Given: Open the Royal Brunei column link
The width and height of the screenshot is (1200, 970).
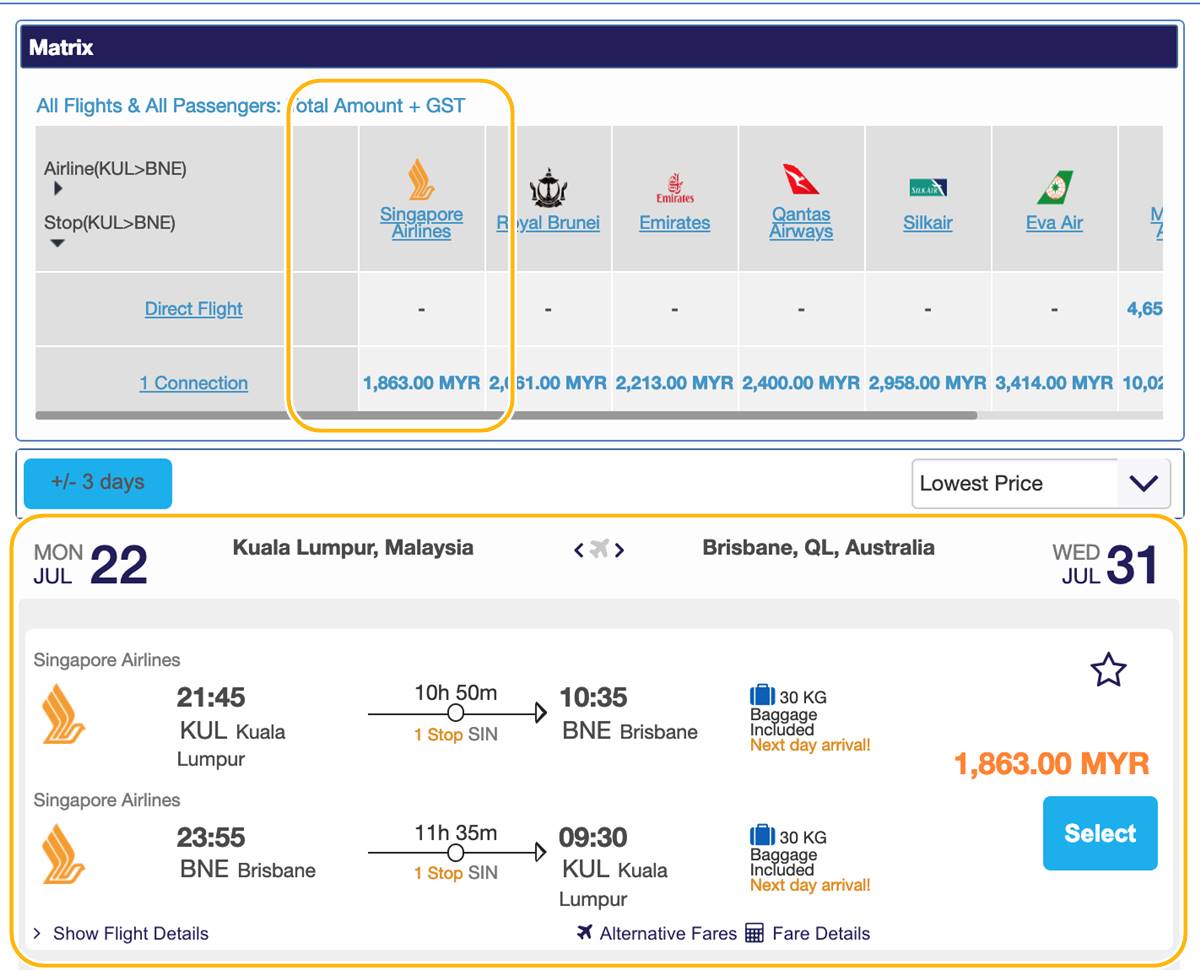Looking at the screenshot, I should tap(548, 223).
